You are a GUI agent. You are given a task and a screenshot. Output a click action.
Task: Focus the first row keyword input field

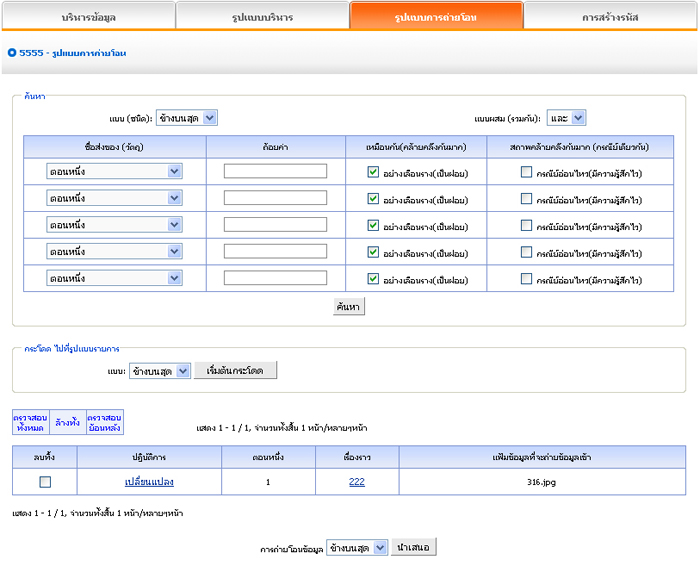(275, 171)
